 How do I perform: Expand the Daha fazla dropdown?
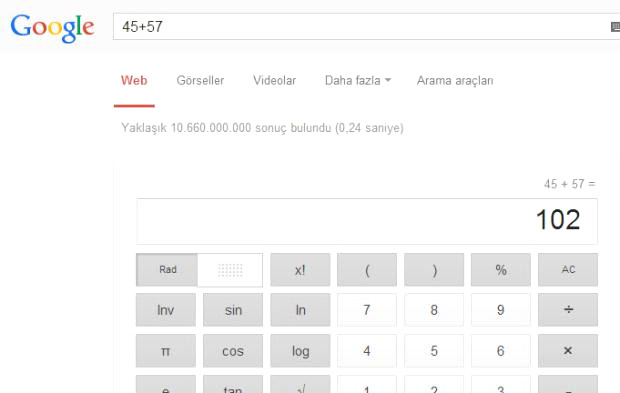pyautogui.click(x=358, y=80)
